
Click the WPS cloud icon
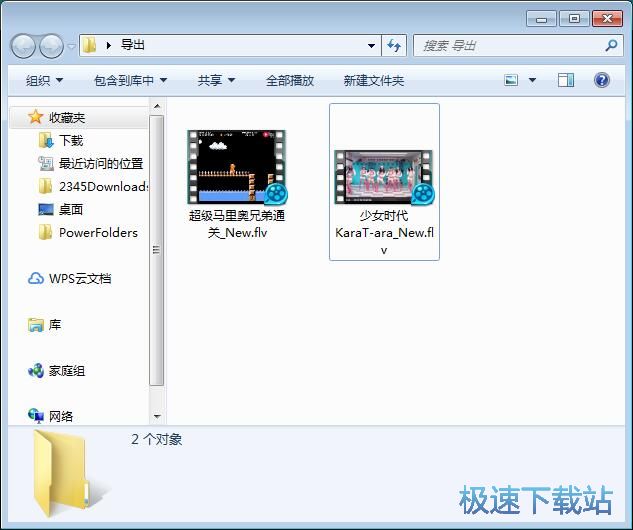tap(36, 279)
